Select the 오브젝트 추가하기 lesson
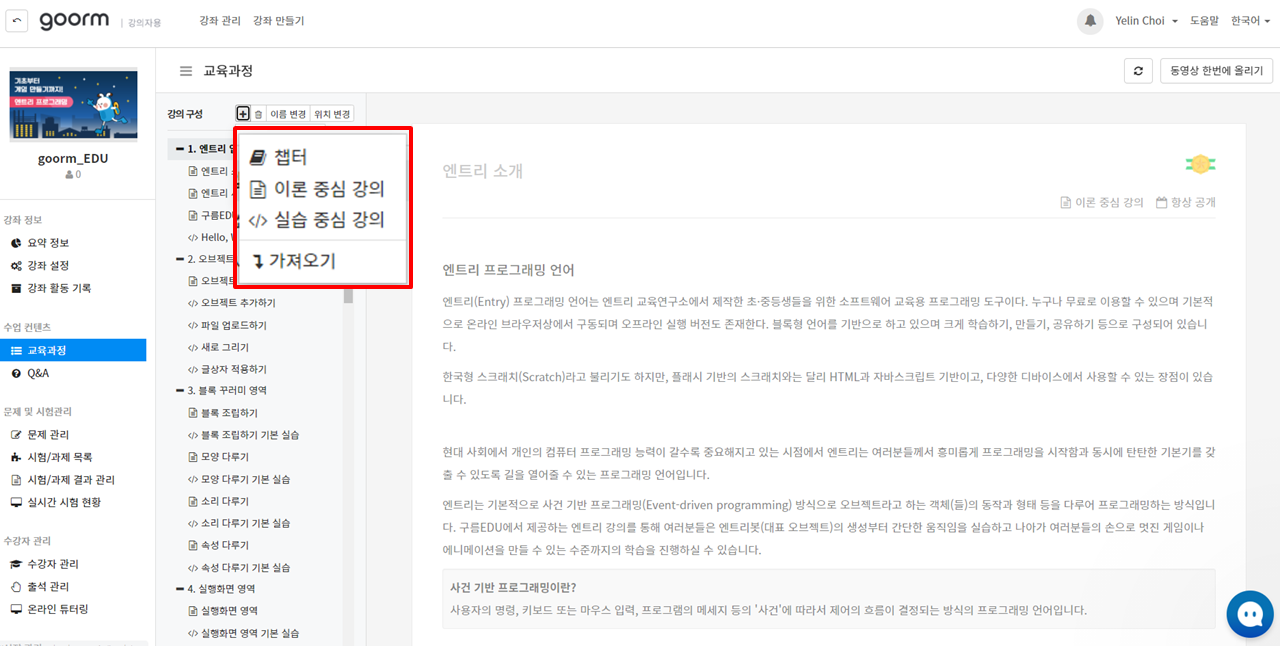The width and height of the screenshot is (1280, 646). (x=238, y=303)
